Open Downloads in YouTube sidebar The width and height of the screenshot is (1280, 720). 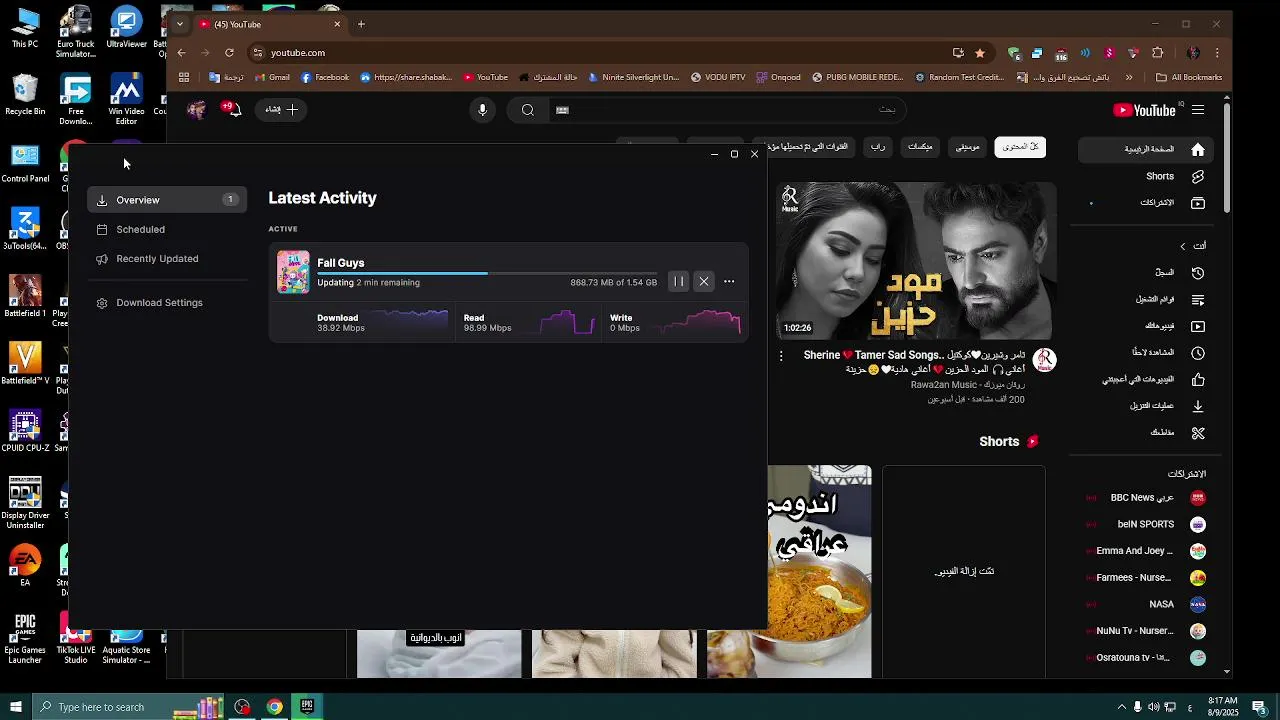point(1151,406)
